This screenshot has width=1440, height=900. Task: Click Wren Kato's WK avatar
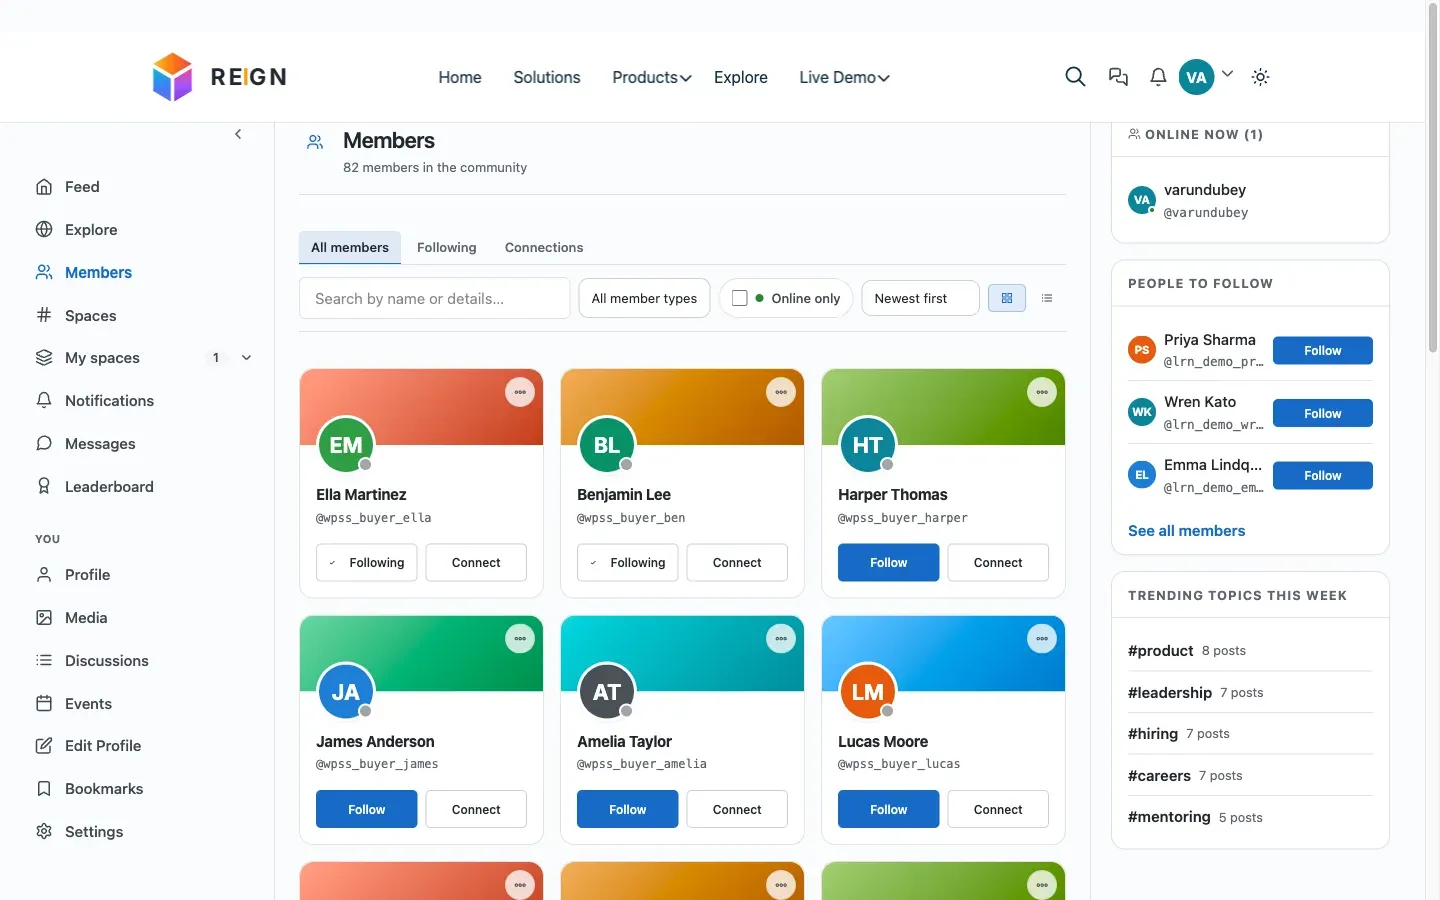(1142, 412)
